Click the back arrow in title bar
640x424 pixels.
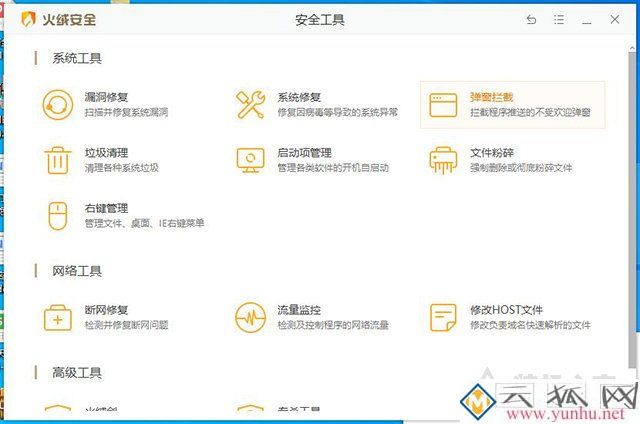pos(531,19)
